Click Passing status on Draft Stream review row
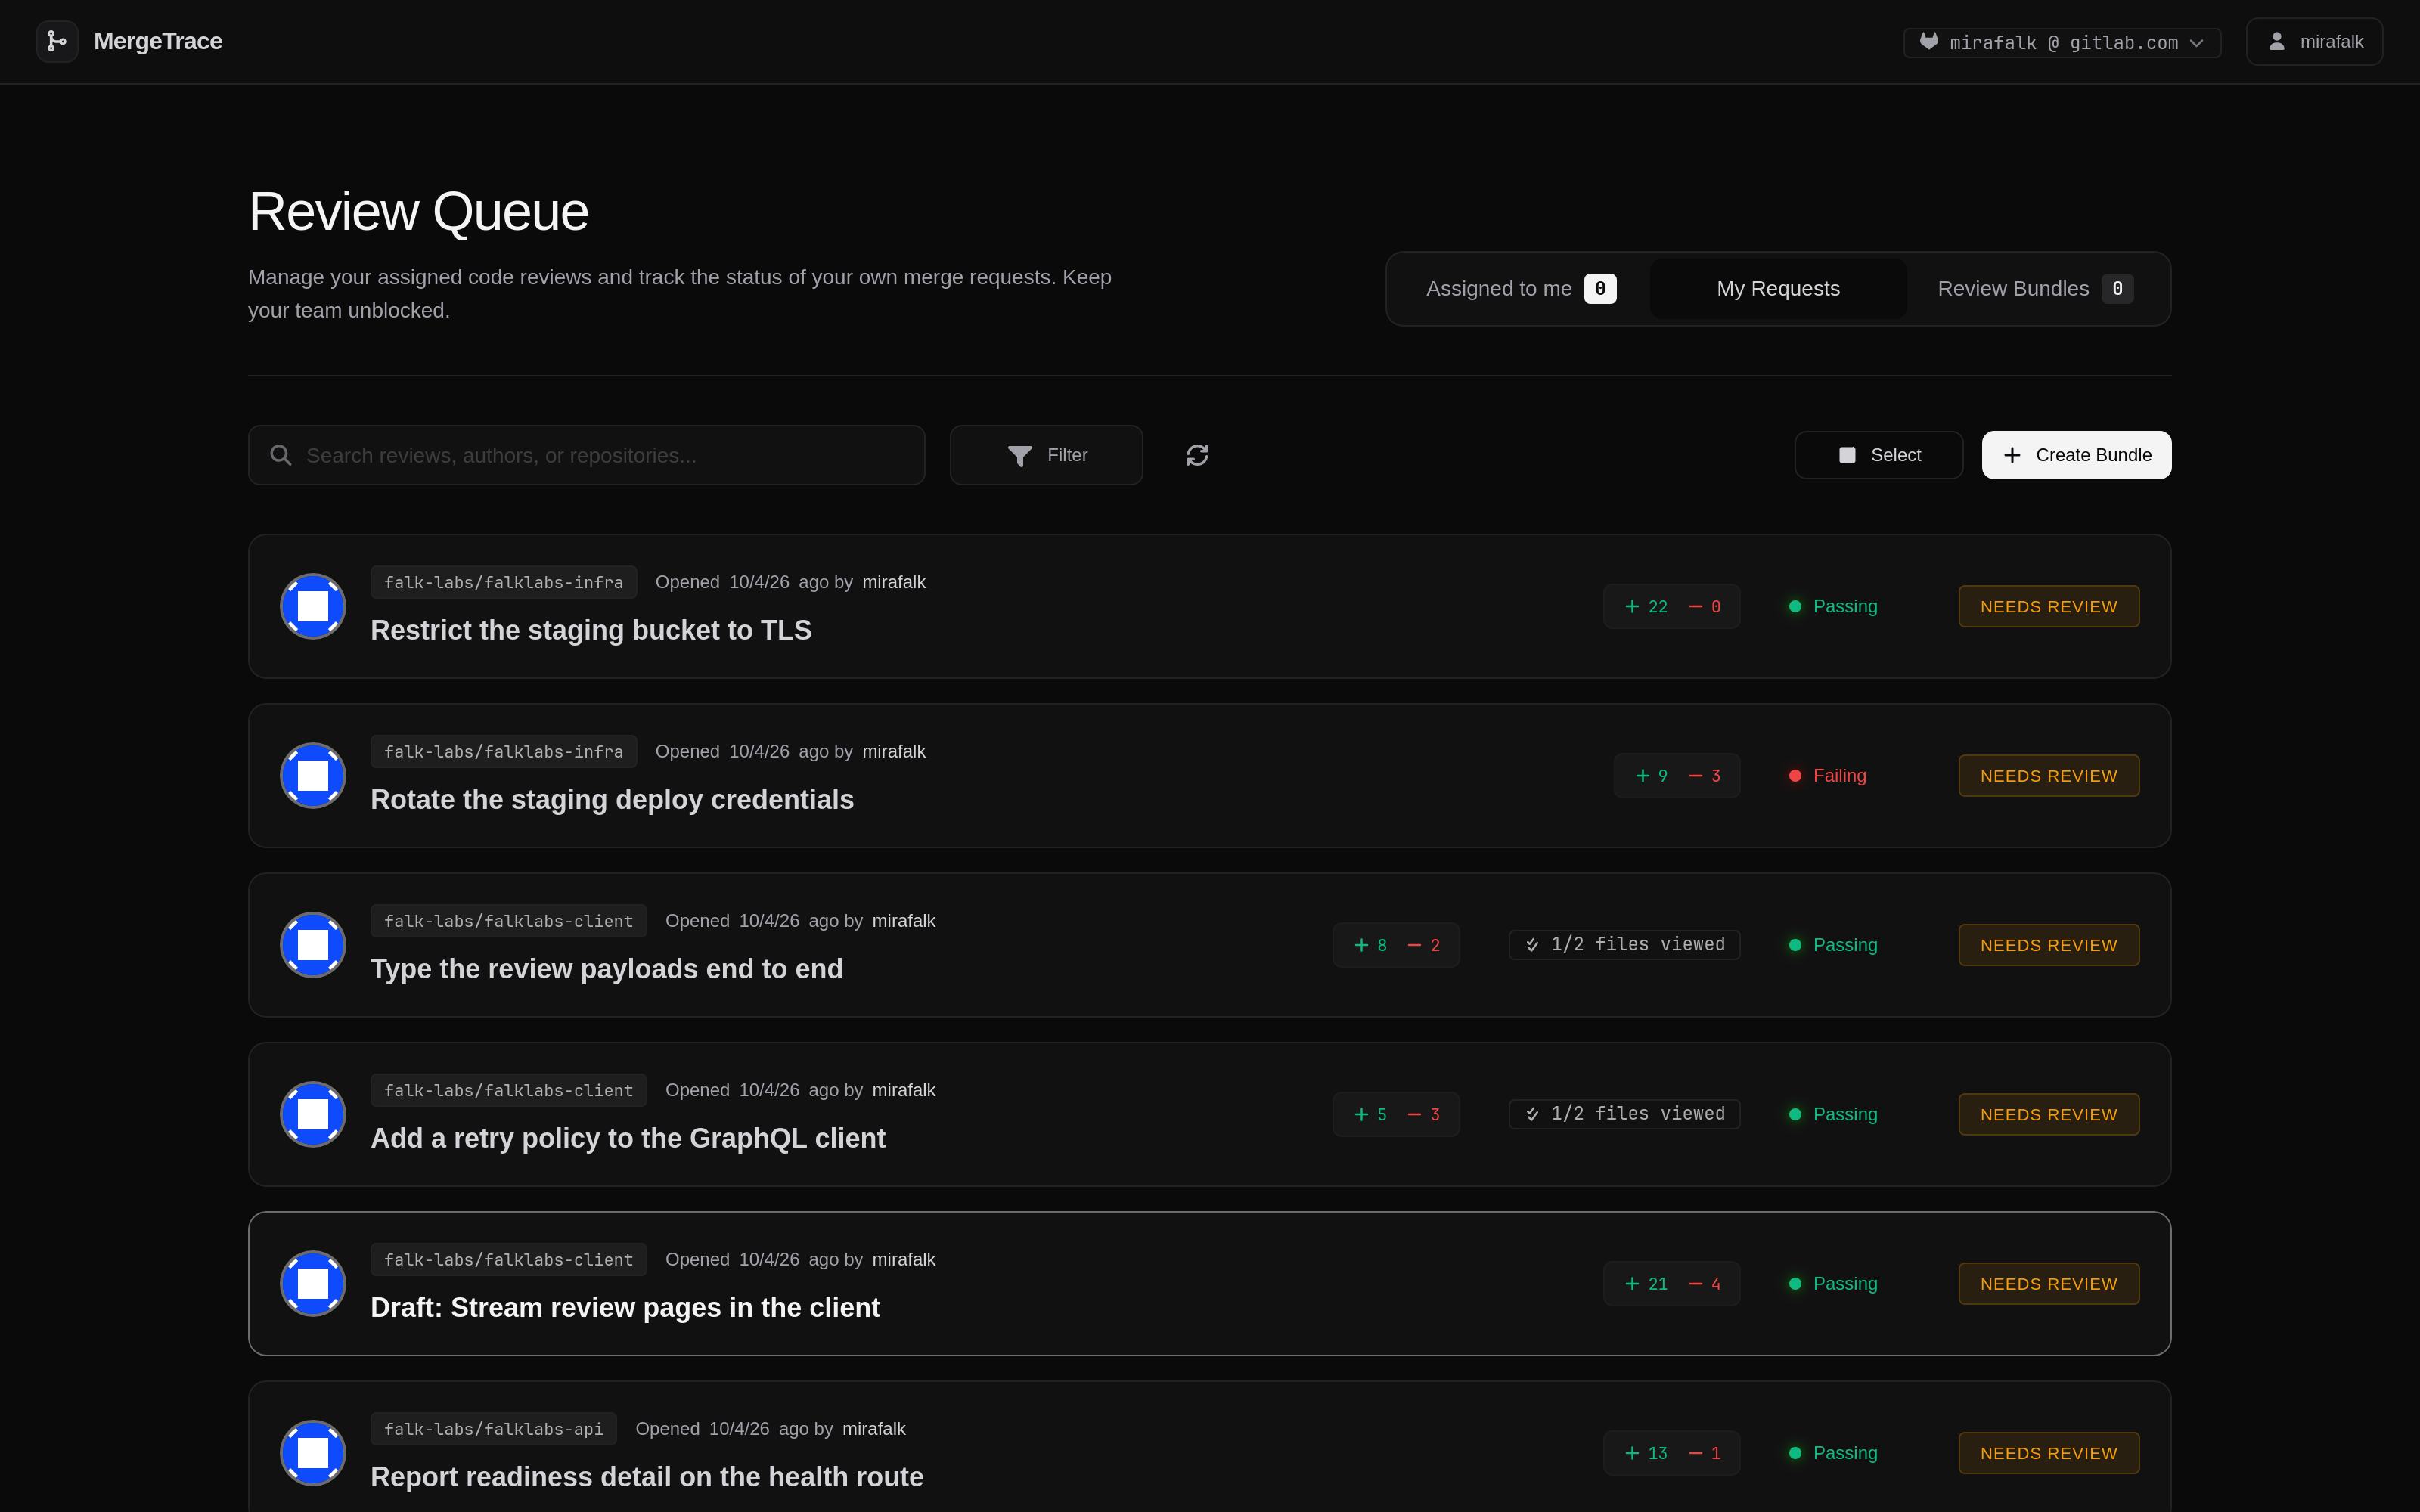 1833,1284
